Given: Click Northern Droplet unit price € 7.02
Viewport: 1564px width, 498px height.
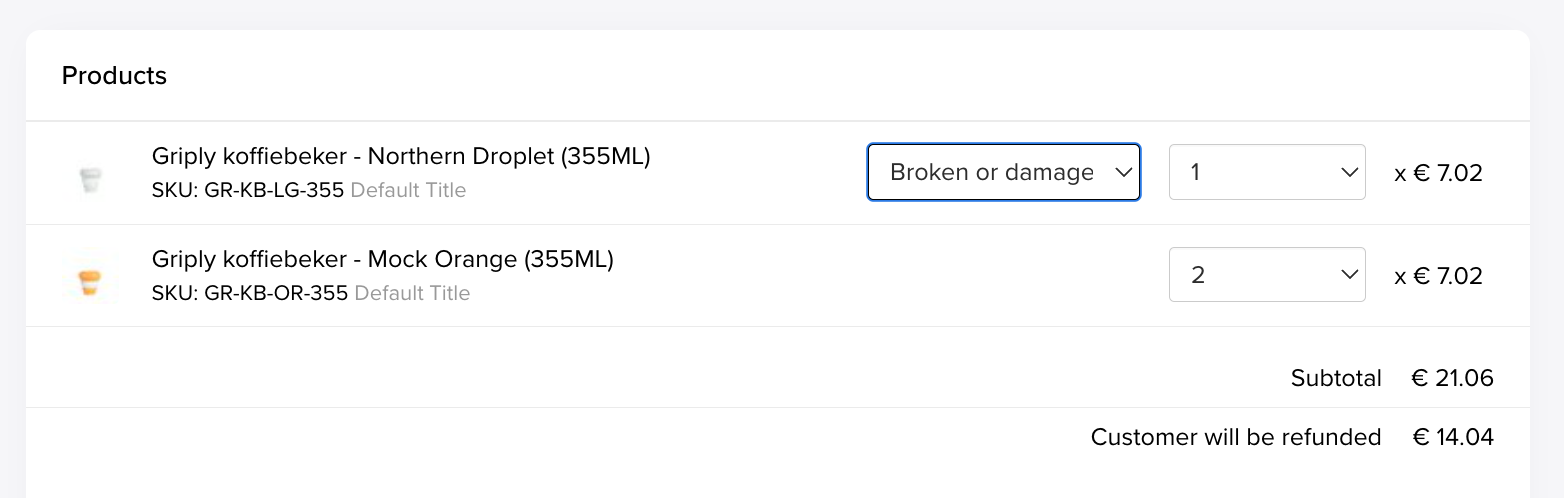Looking at the screenshot, I should [1438, 173].
